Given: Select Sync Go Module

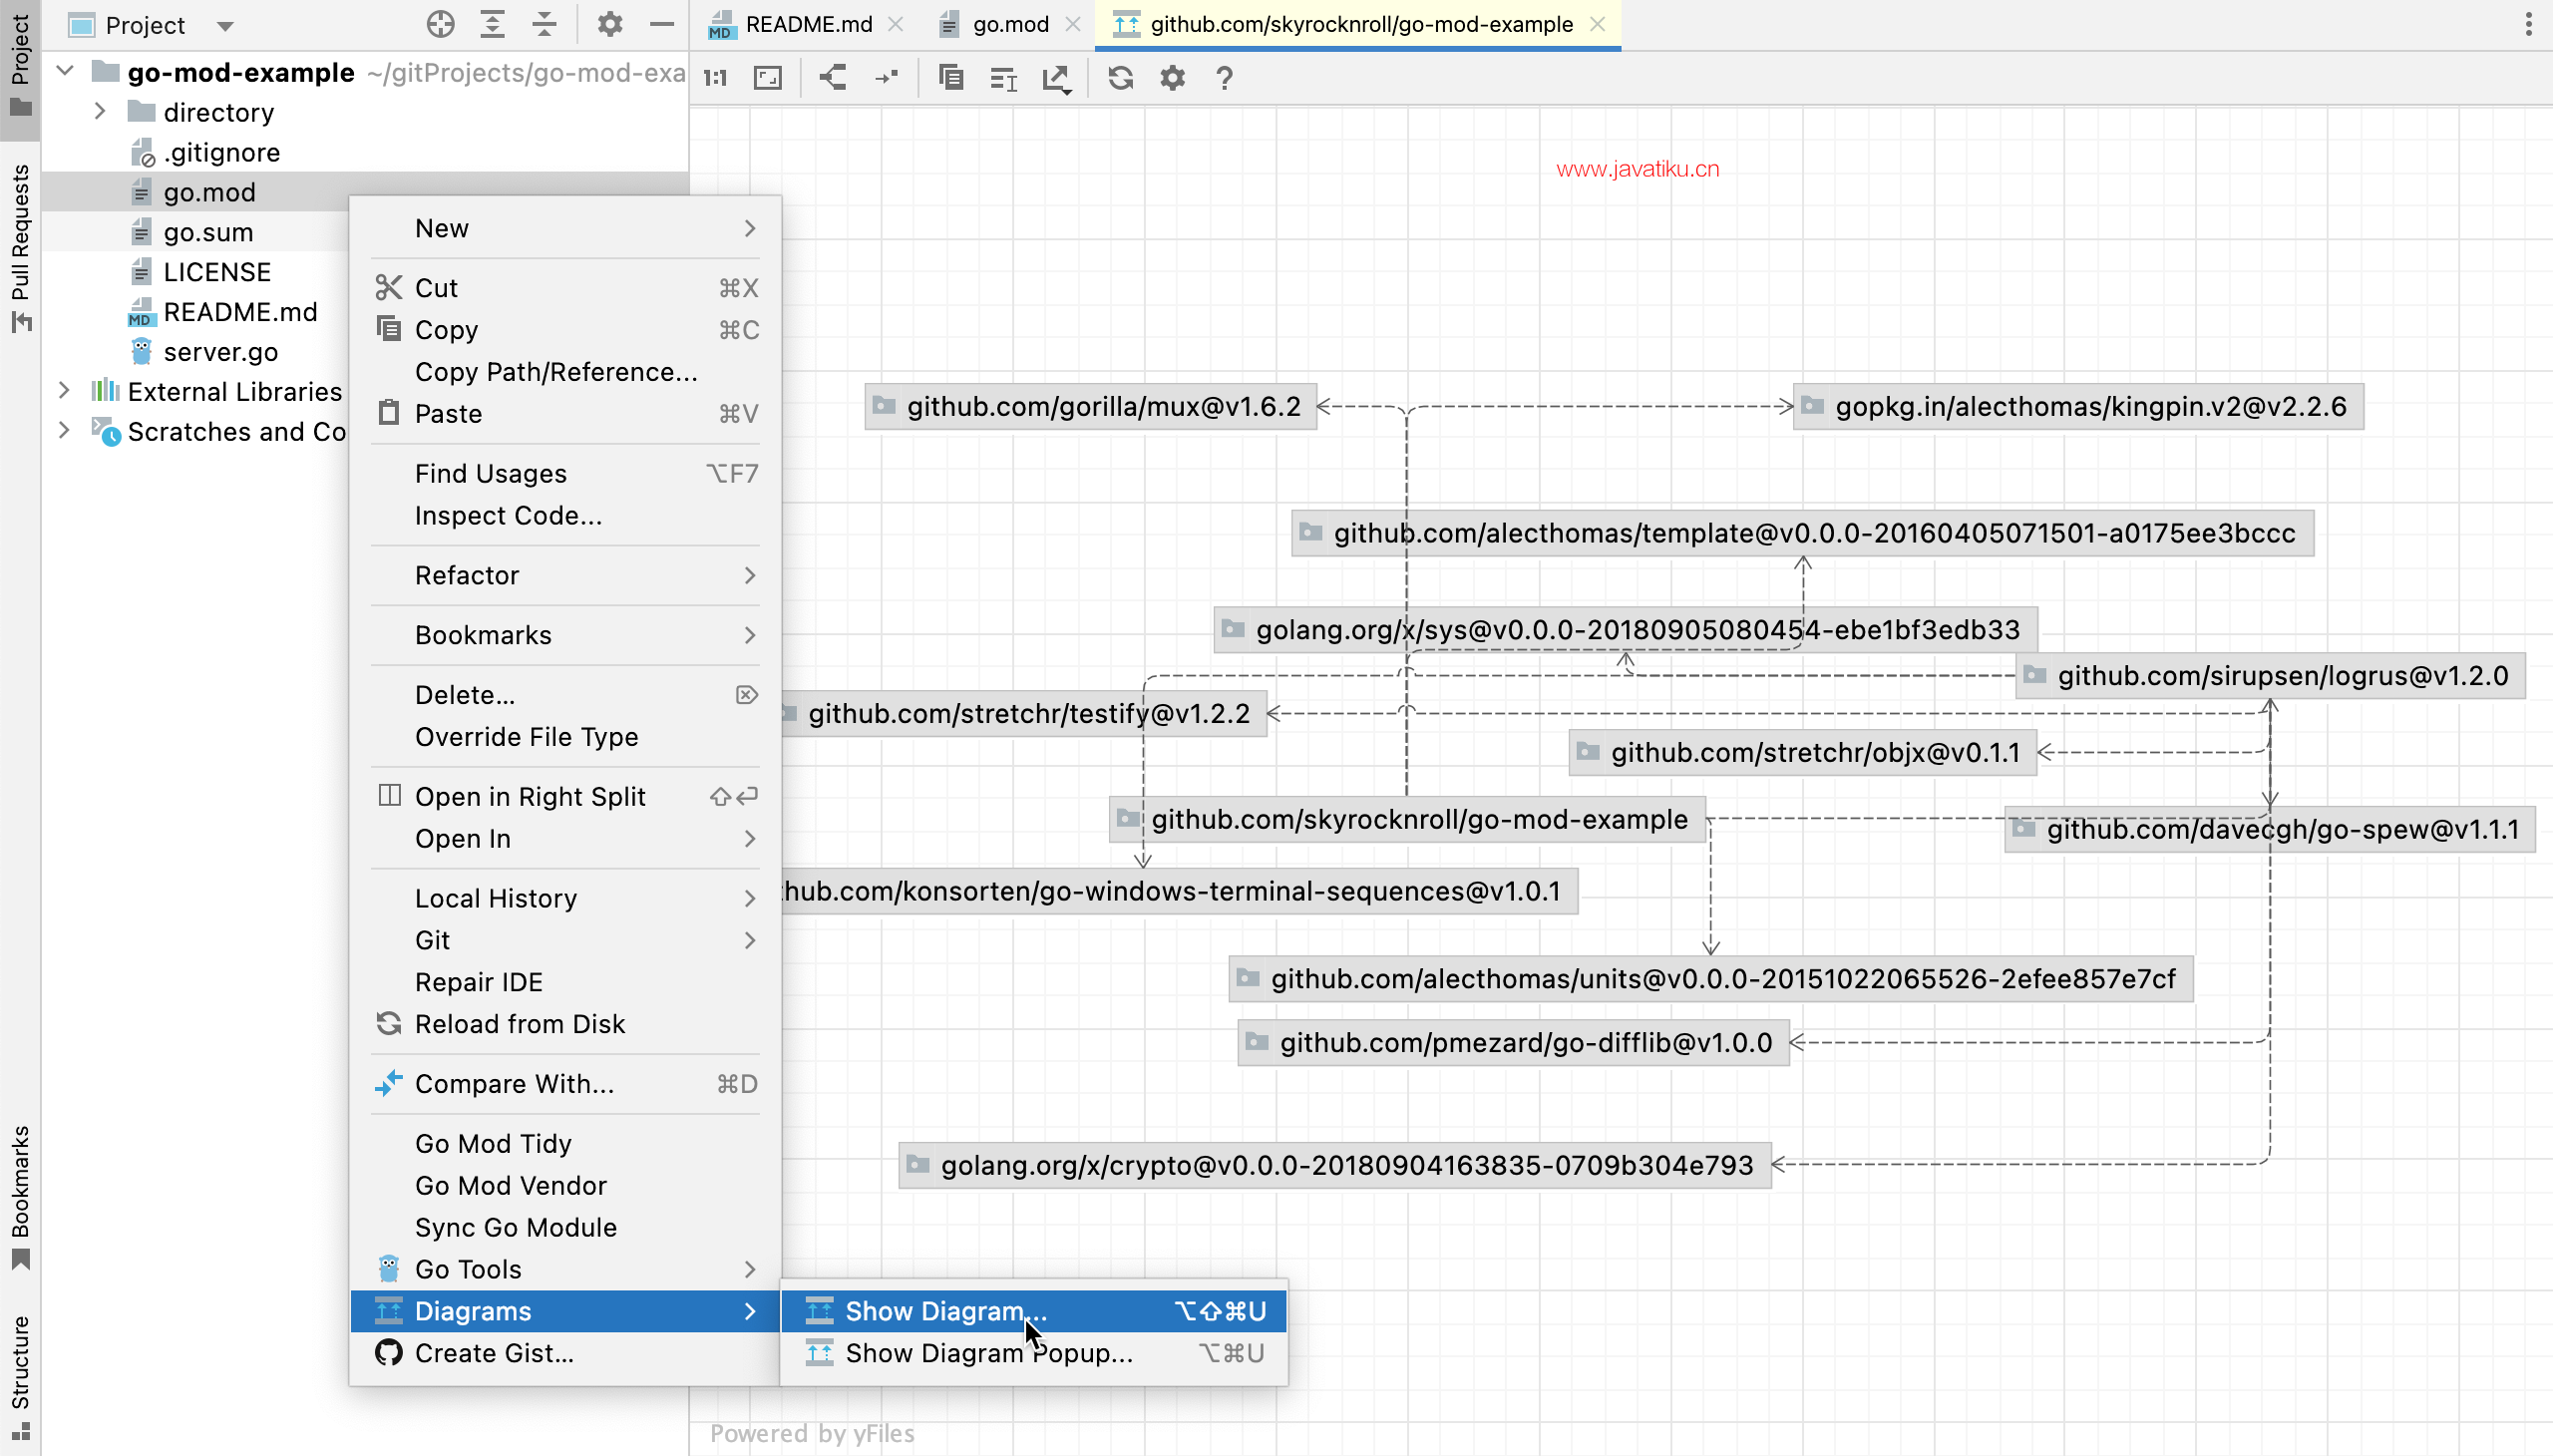Looking at the screenshot, I should coord(565,1228).
